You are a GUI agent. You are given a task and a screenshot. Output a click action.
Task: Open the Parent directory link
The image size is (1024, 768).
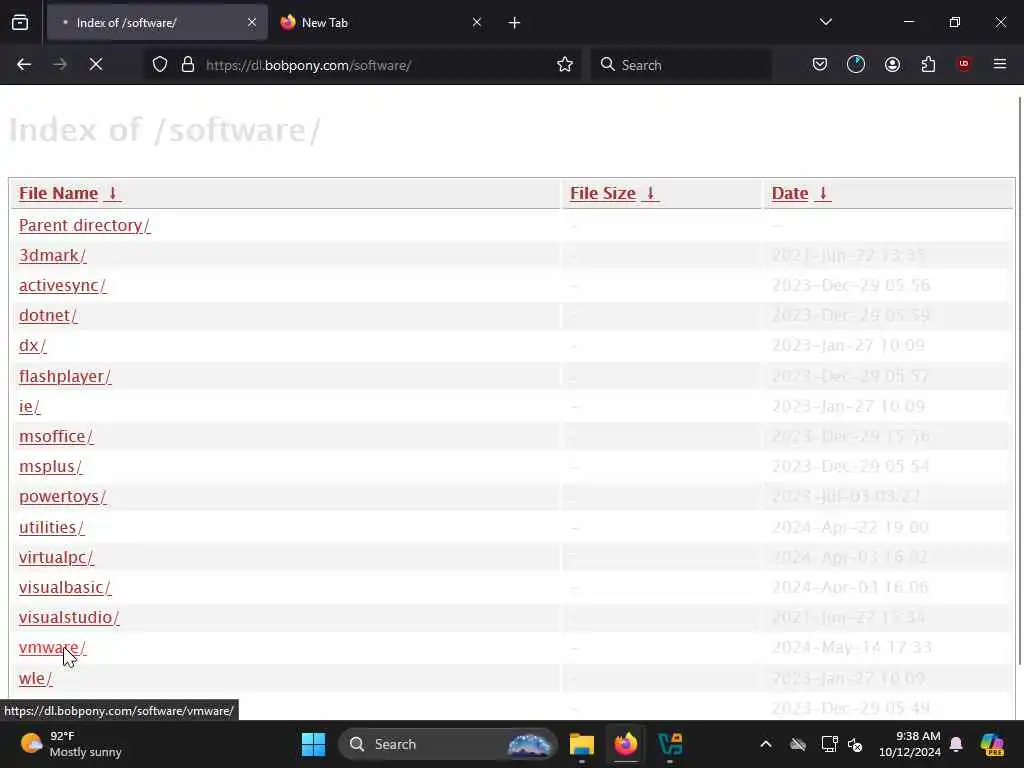tap(84, 225)
